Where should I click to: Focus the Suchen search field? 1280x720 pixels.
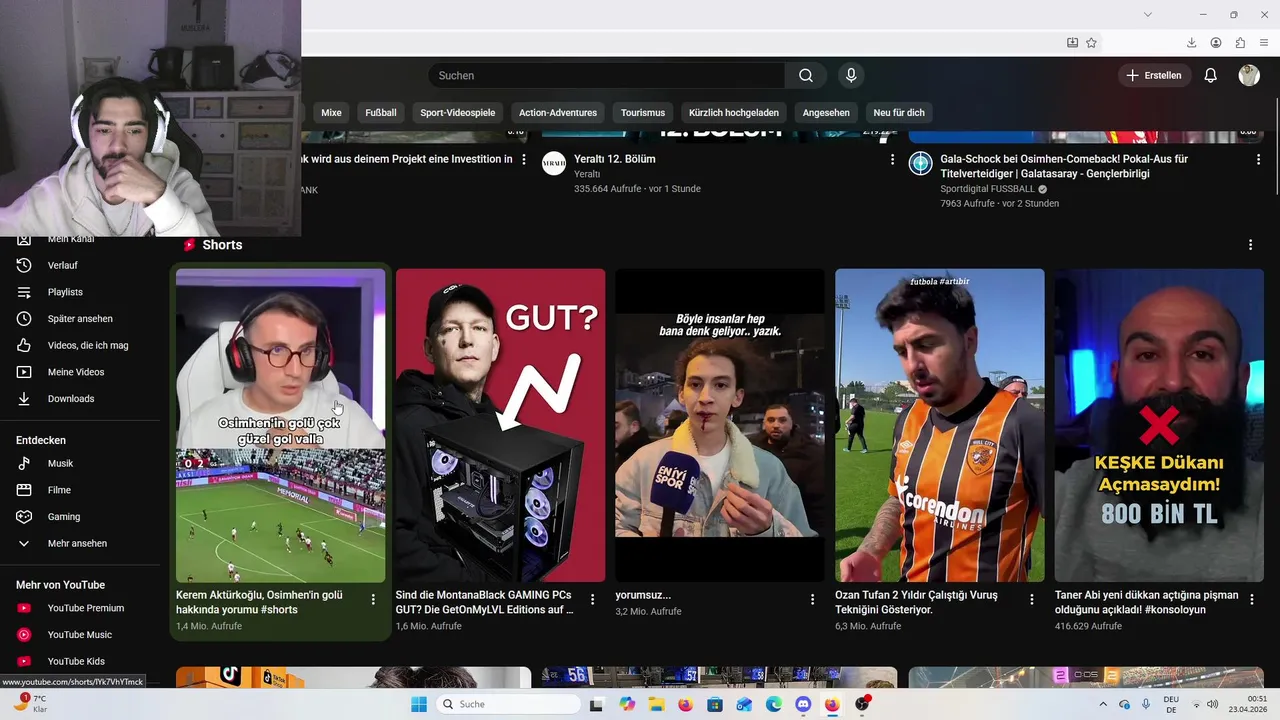(608, 76)
